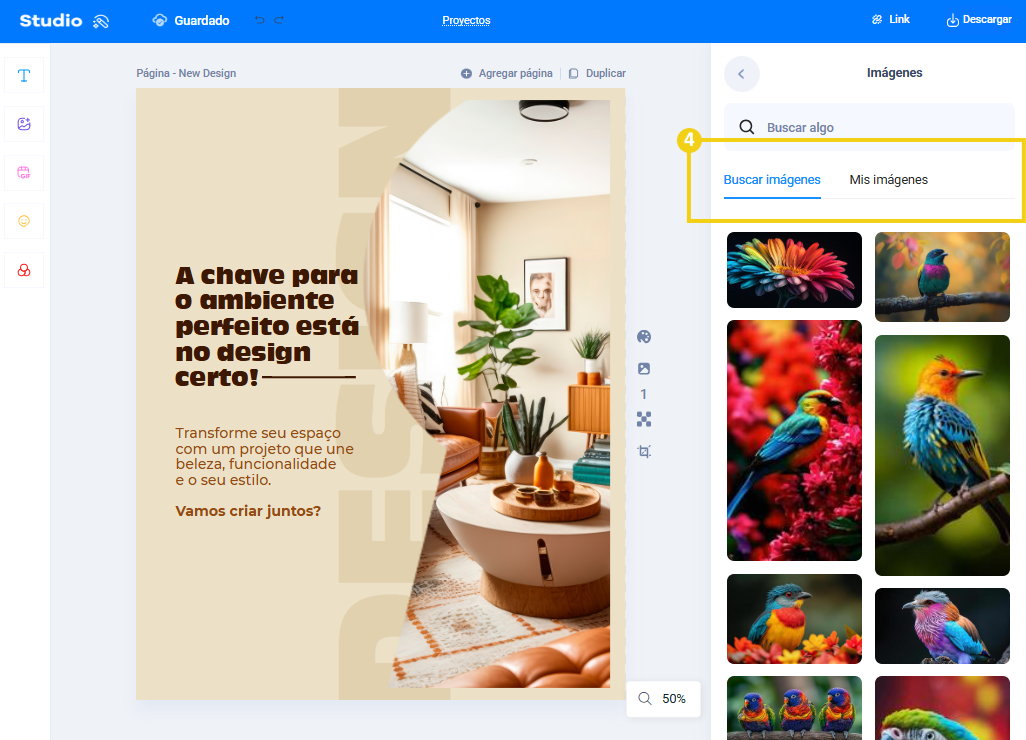This screenshot has height=740, width=1026.
Task: Click the image icon beside canvas
Action: [644, 369]
